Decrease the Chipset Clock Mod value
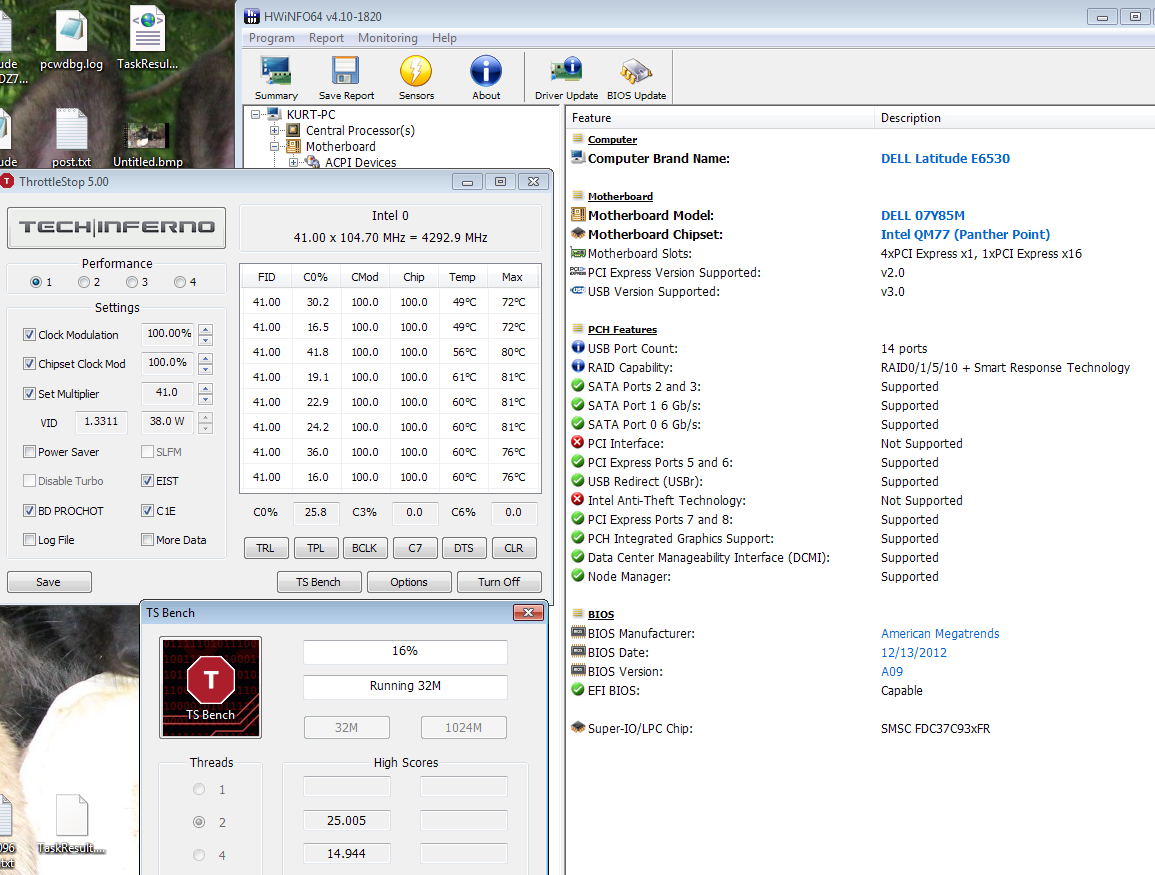Viewport: 1155px width, 875px height. tap(206, 369)
